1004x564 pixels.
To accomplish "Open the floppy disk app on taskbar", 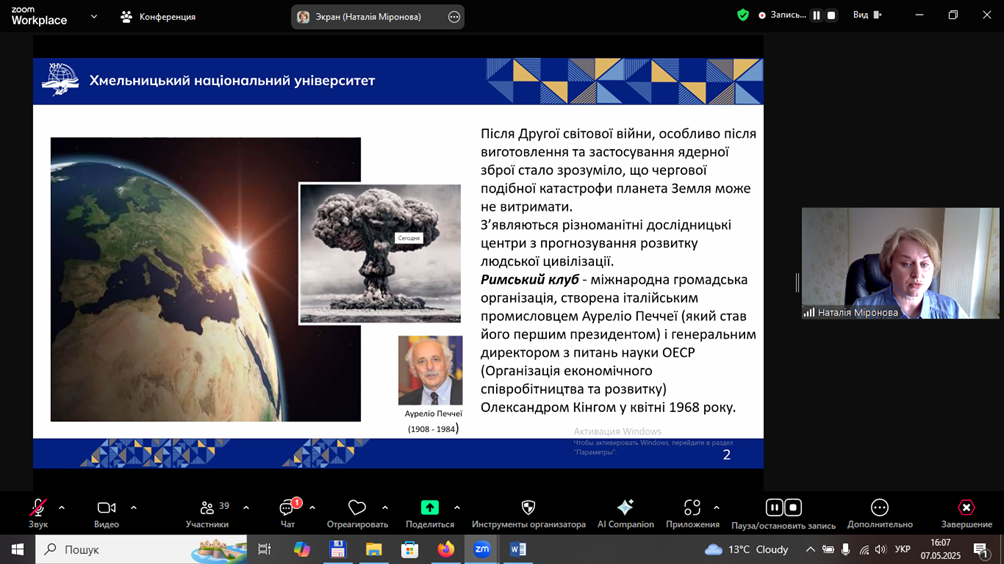I will 337,549.
